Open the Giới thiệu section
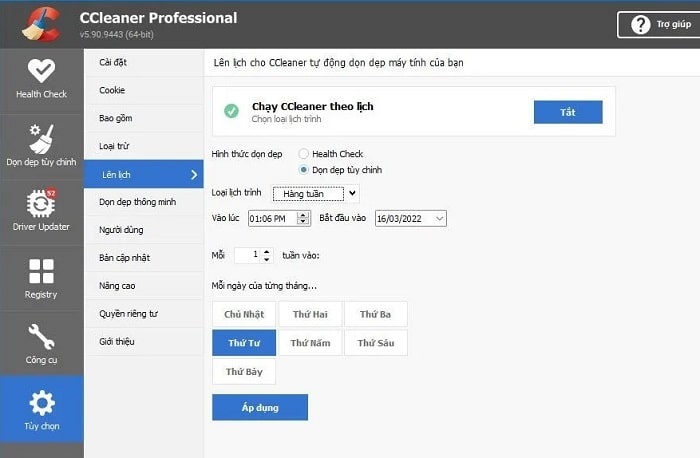Viewport: 700px width, 458px height. (144, 341)
